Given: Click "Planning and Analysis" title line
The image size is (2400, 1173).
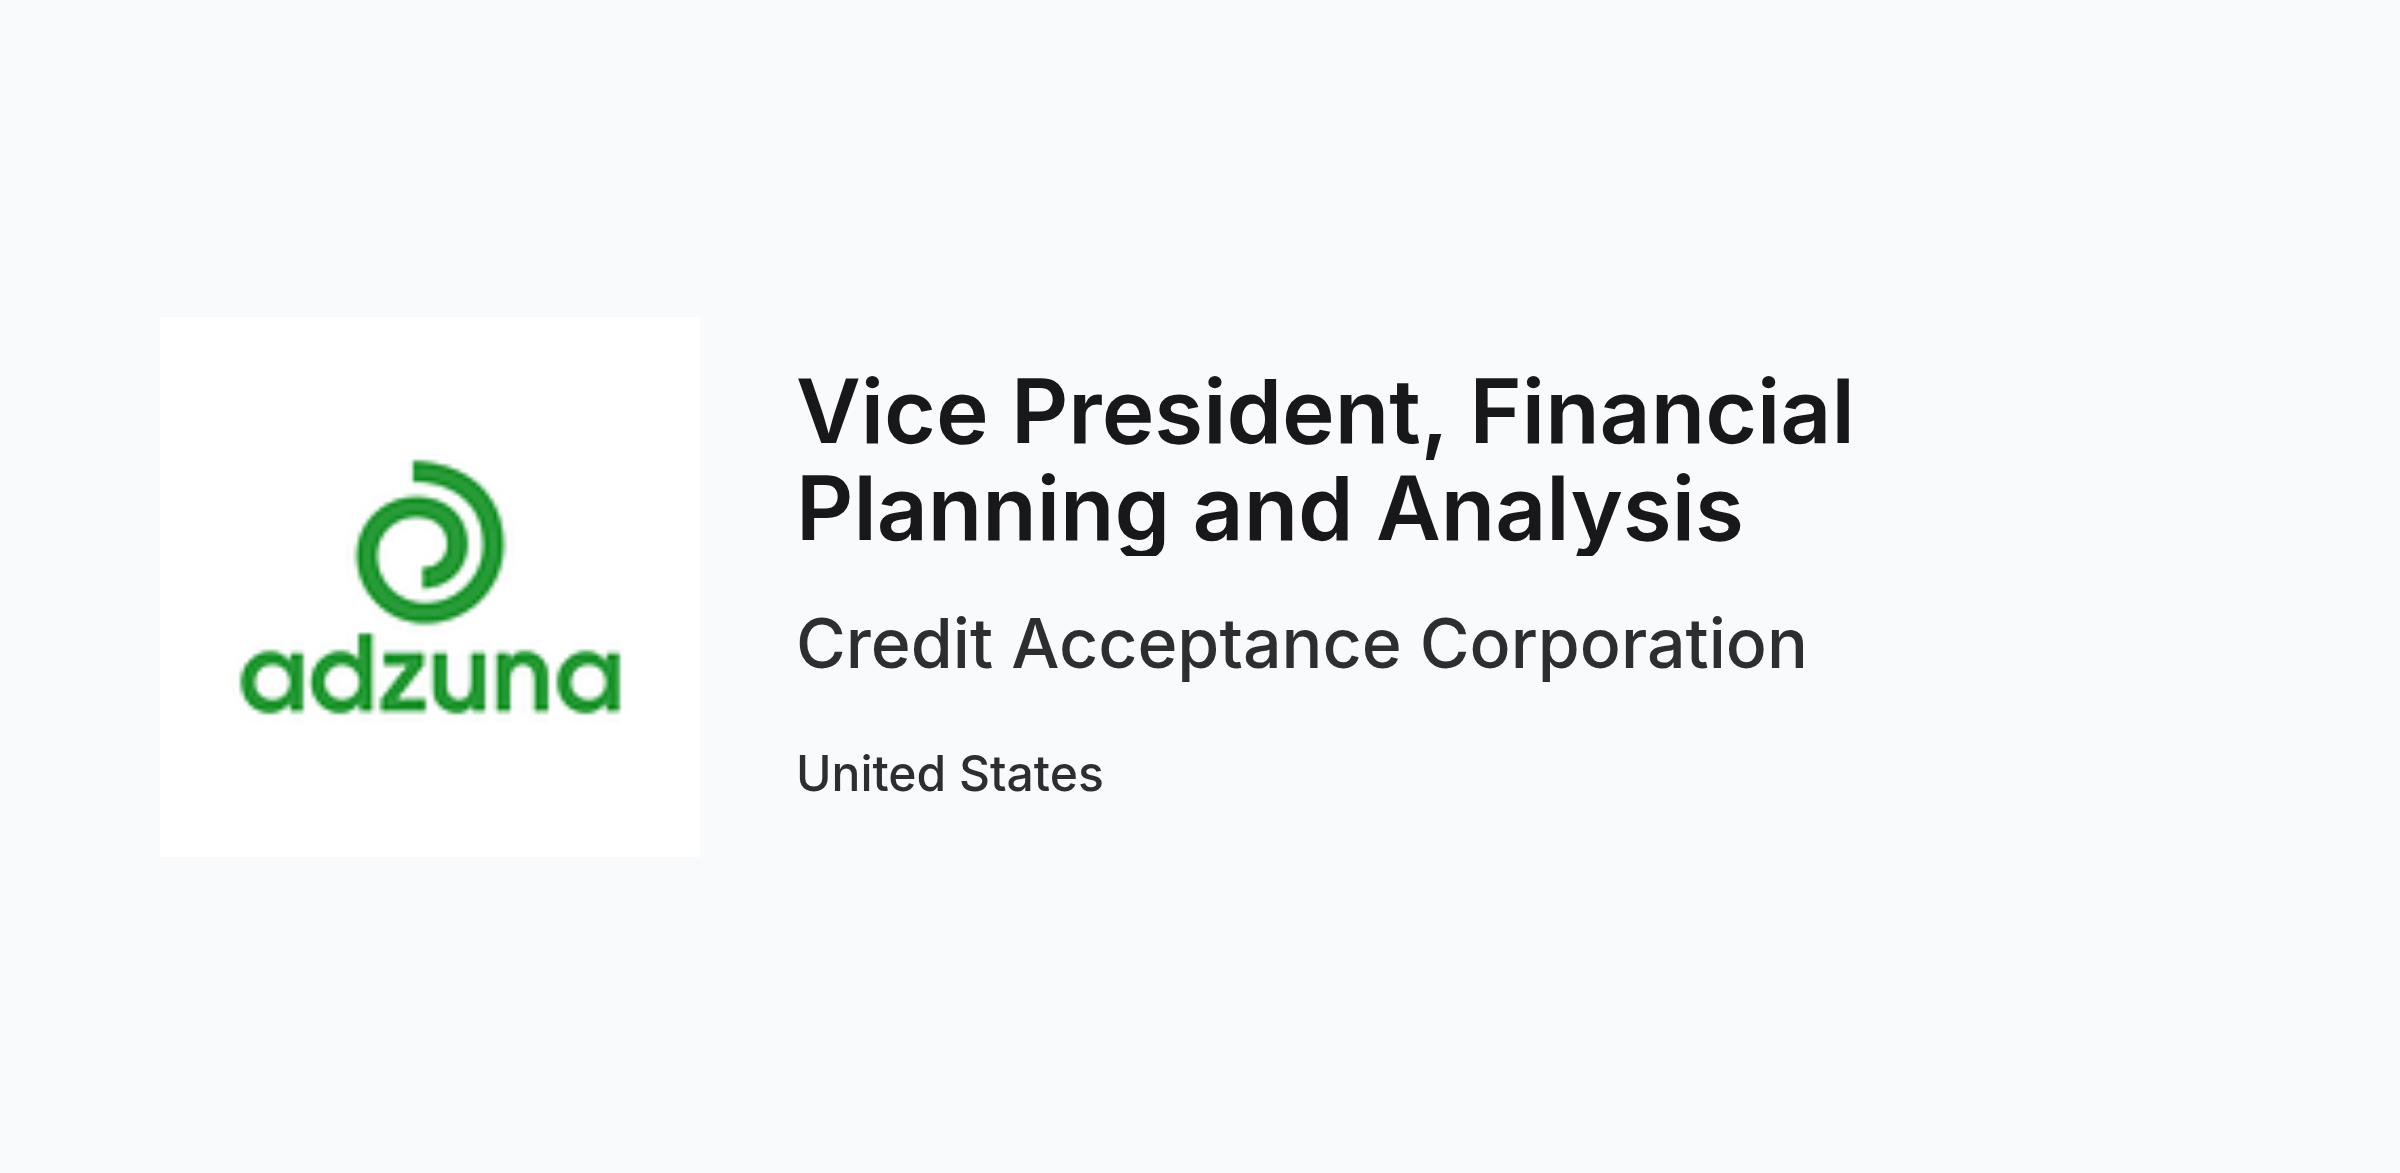Looking at the screenshot, I should pos(1270,510).
